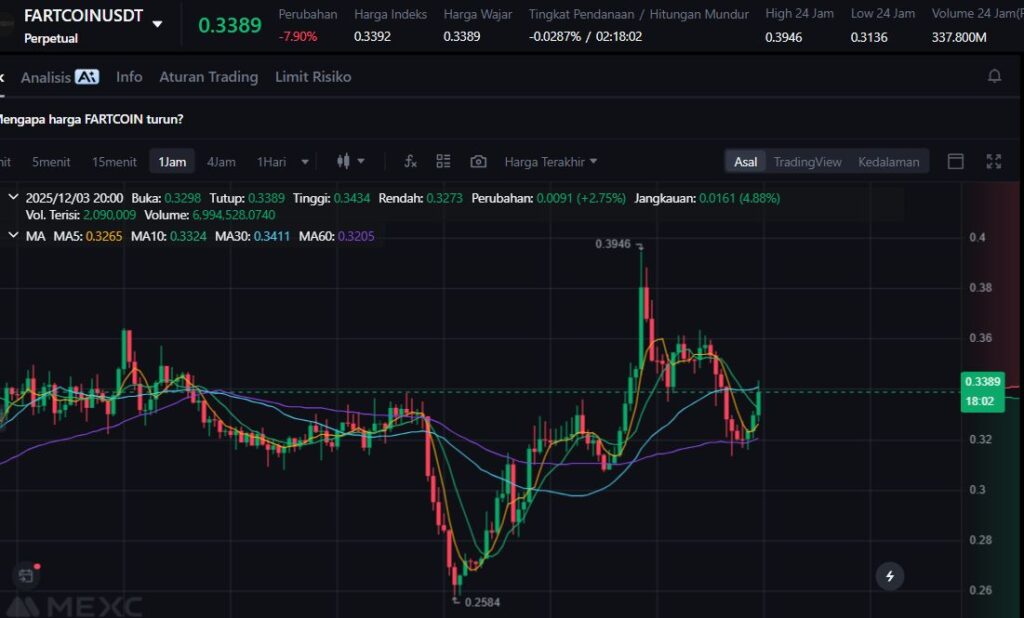This screenshot has height=618, width=1024.
Task: Open the Aturan Trading tab
Action: pos(208,77)
